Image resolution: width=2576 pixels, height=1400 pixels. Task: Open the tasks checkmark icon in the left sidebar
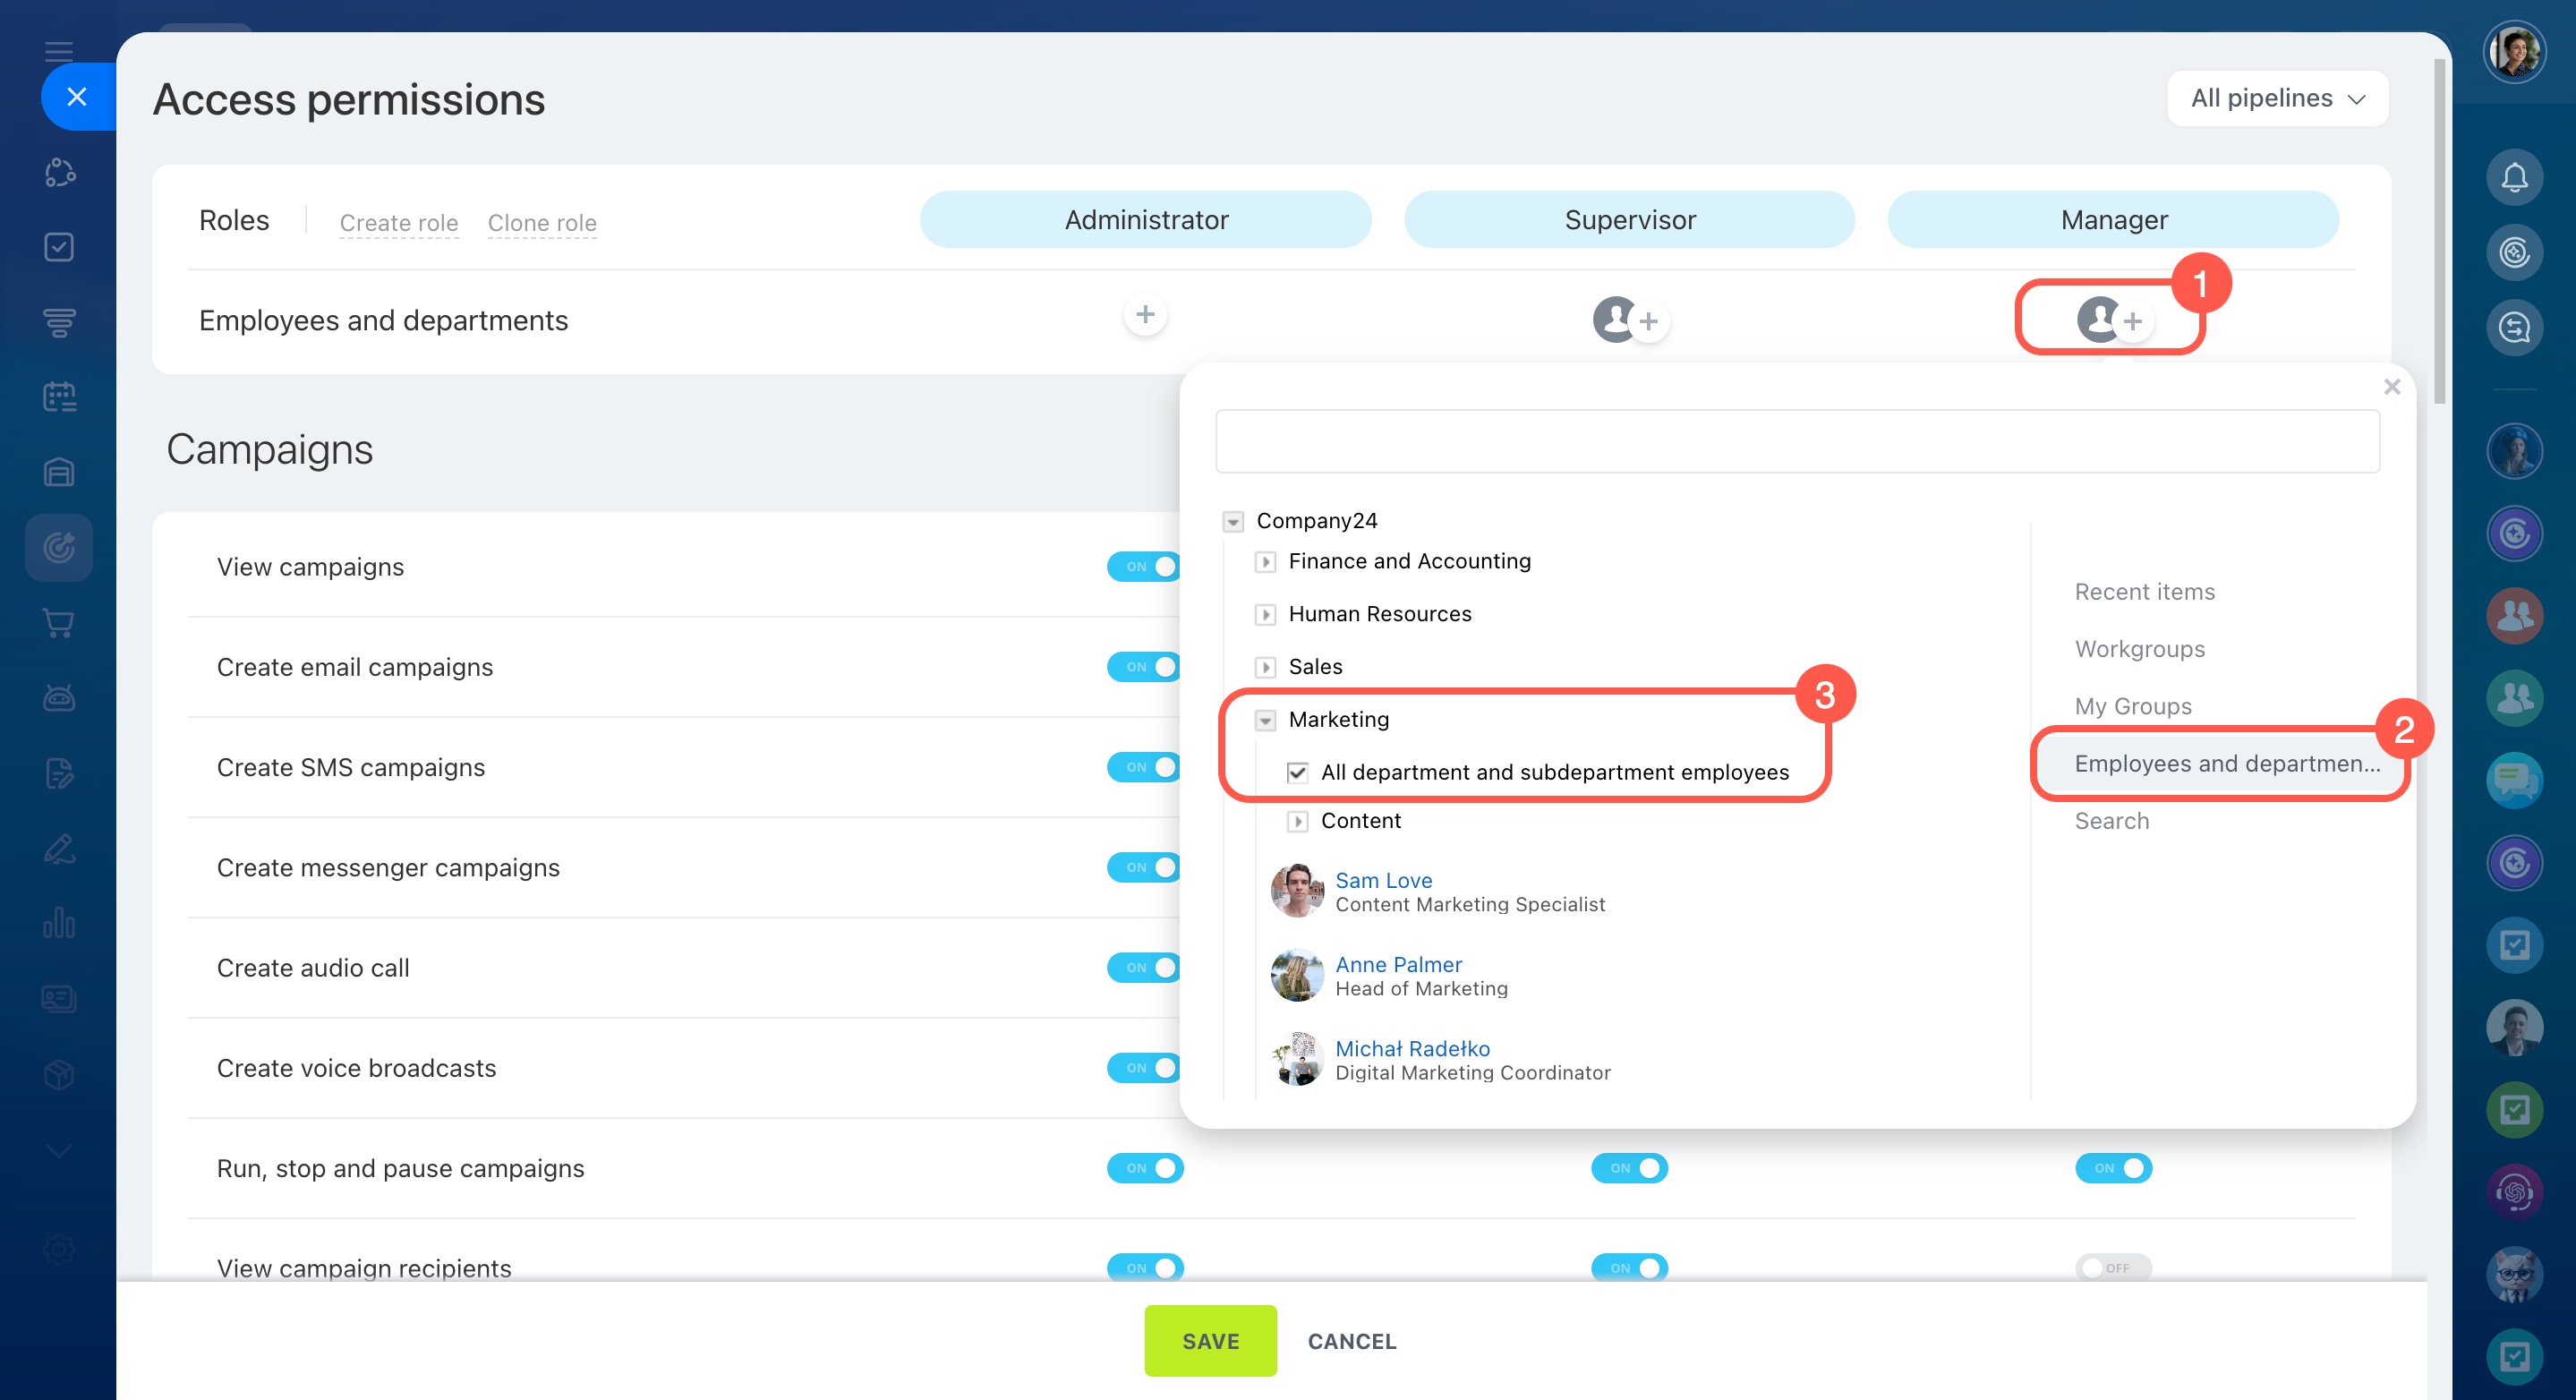click(x=59, y=247)
